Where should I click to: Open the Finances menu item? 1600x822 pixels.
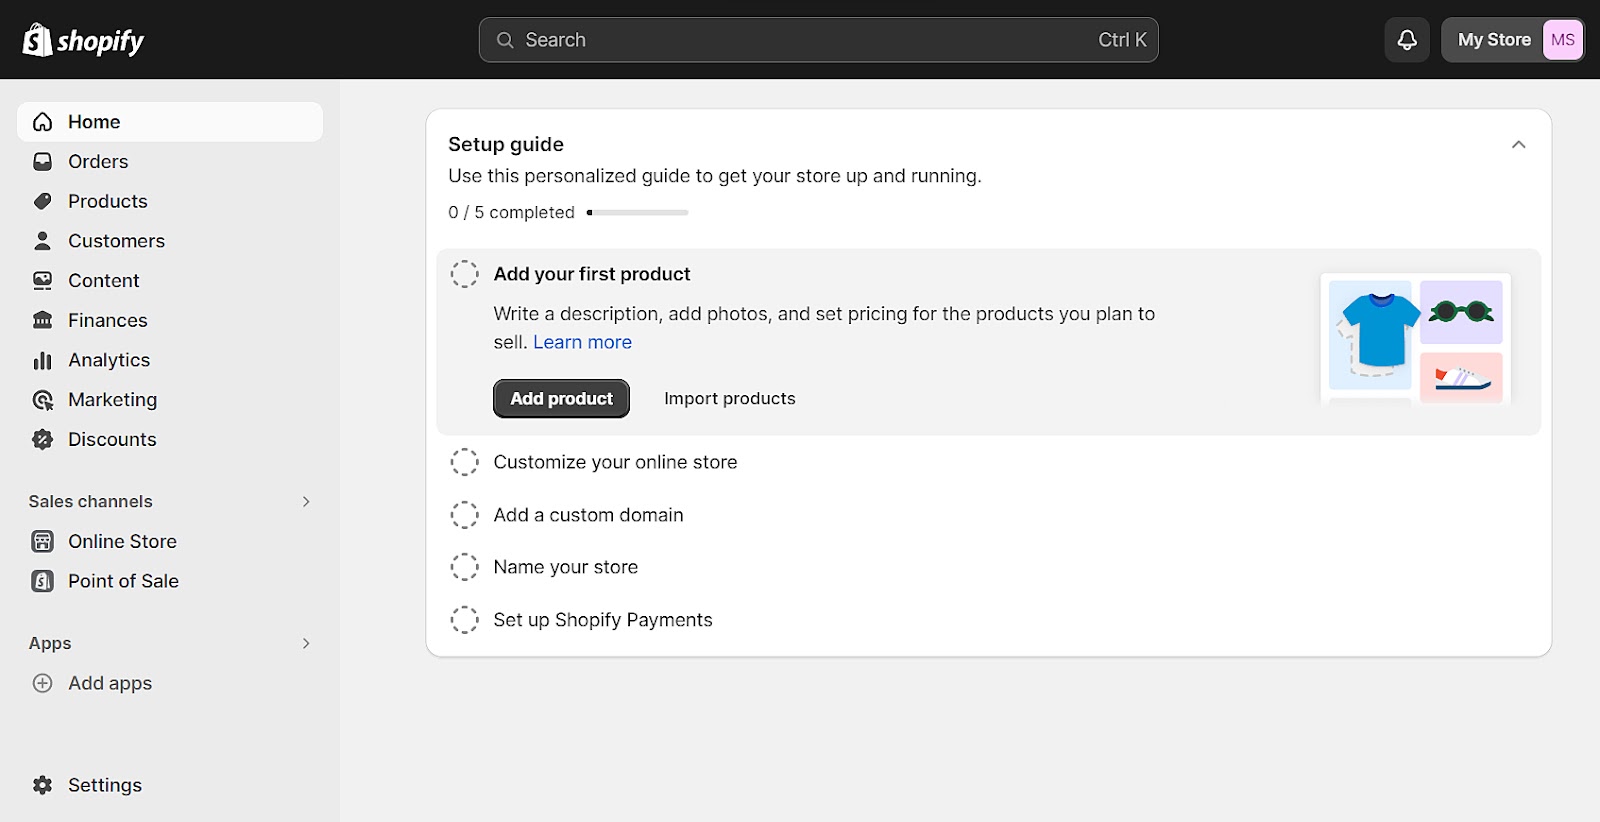[x=106, y=319]
